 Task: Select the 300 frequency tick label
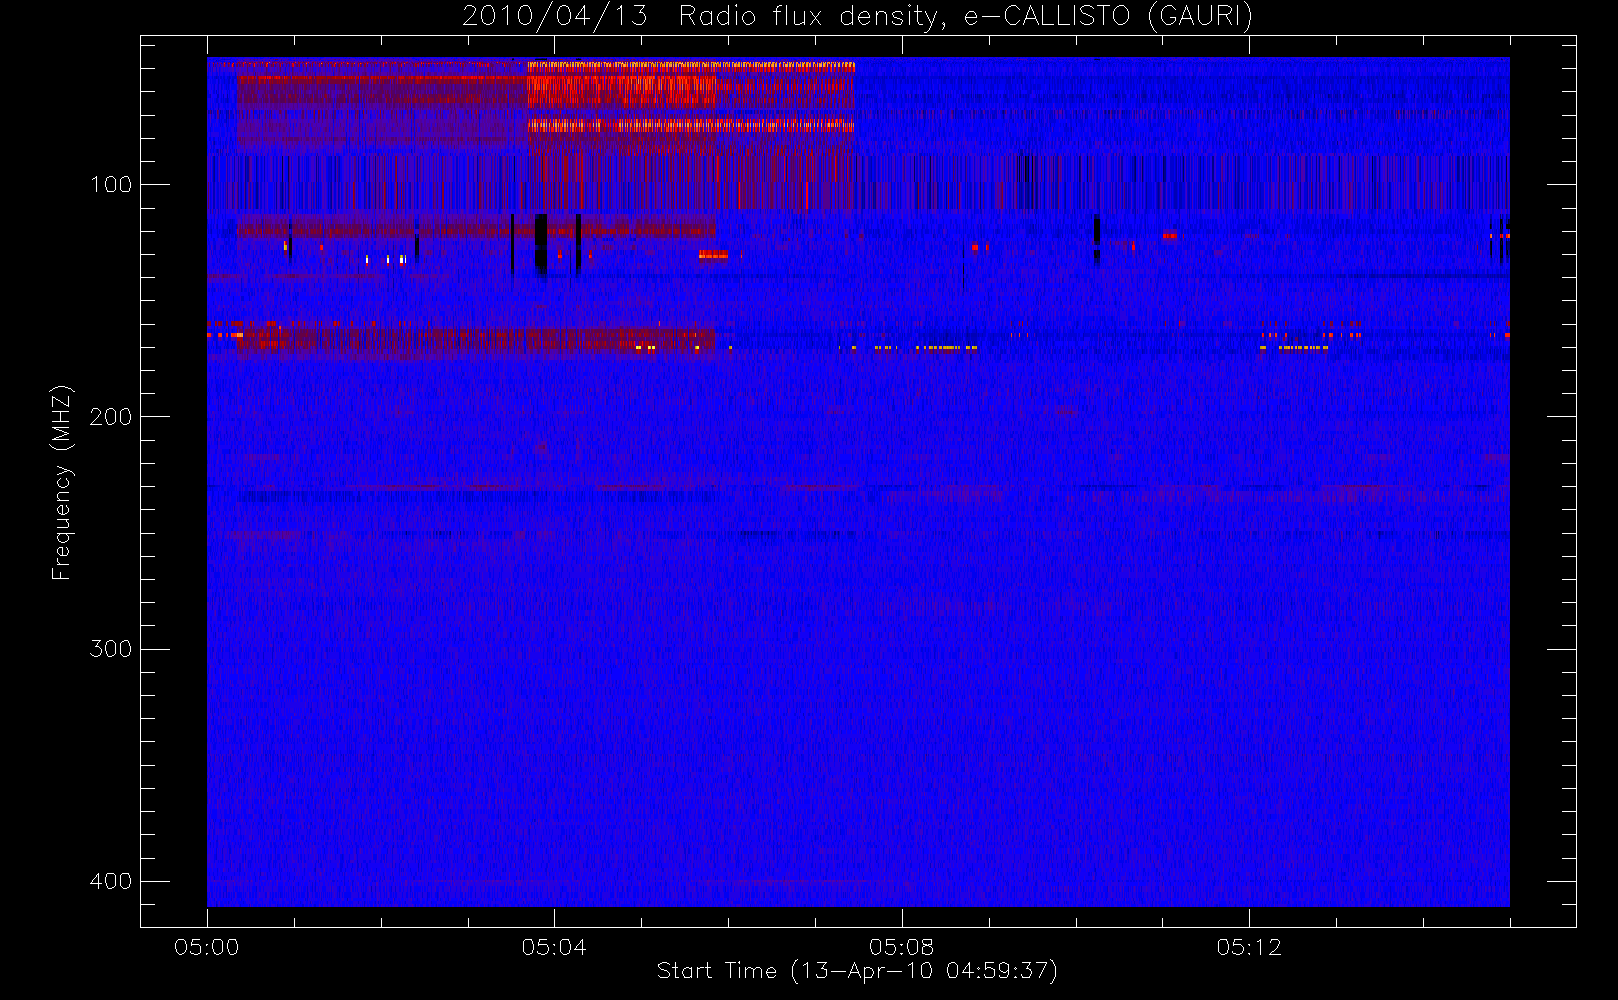point(111,649)
